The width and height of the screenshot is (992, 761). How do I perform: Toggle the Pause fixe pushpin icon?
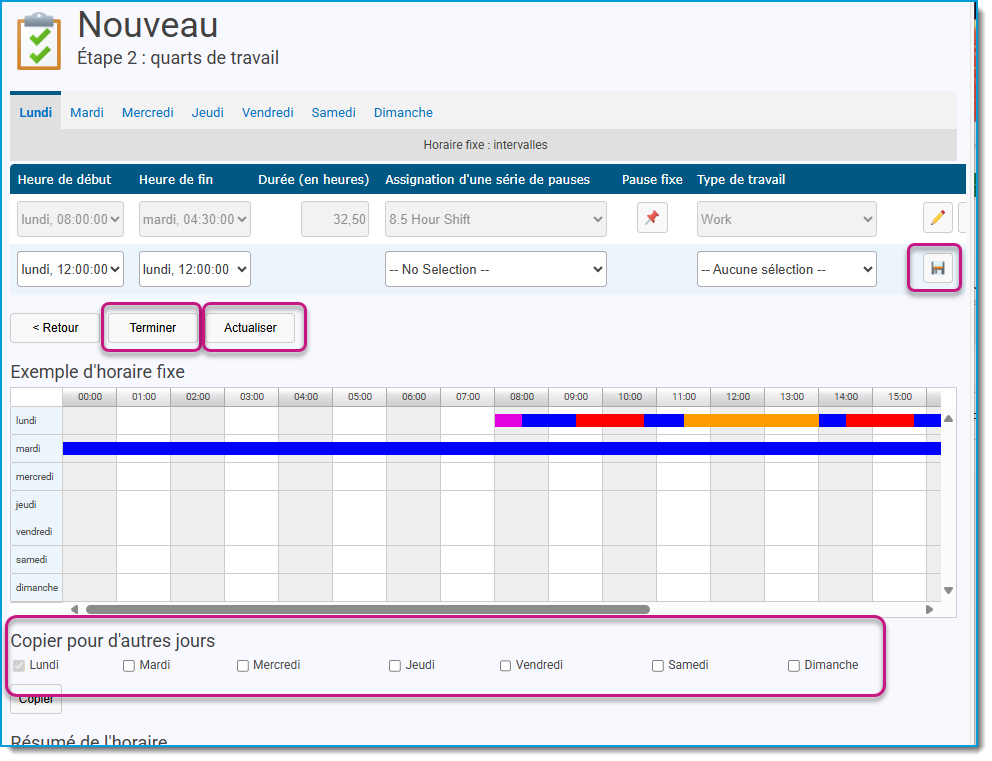pos(652,218)
